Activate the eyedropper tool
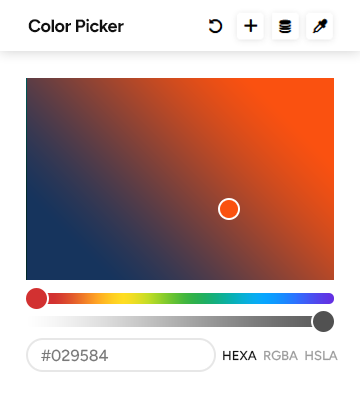 [x=319, y=26]
